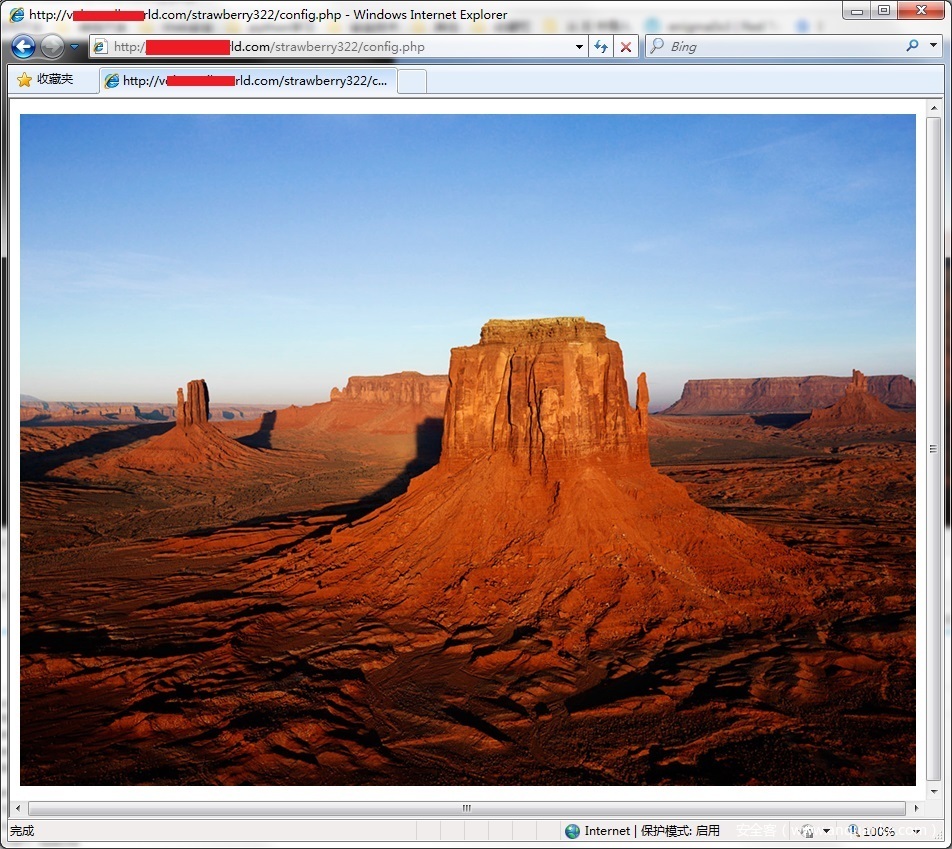This screenshot has width=952, height=849.
Task: Click the vertical scrollbar down arrow
Action: click(934, 789)
